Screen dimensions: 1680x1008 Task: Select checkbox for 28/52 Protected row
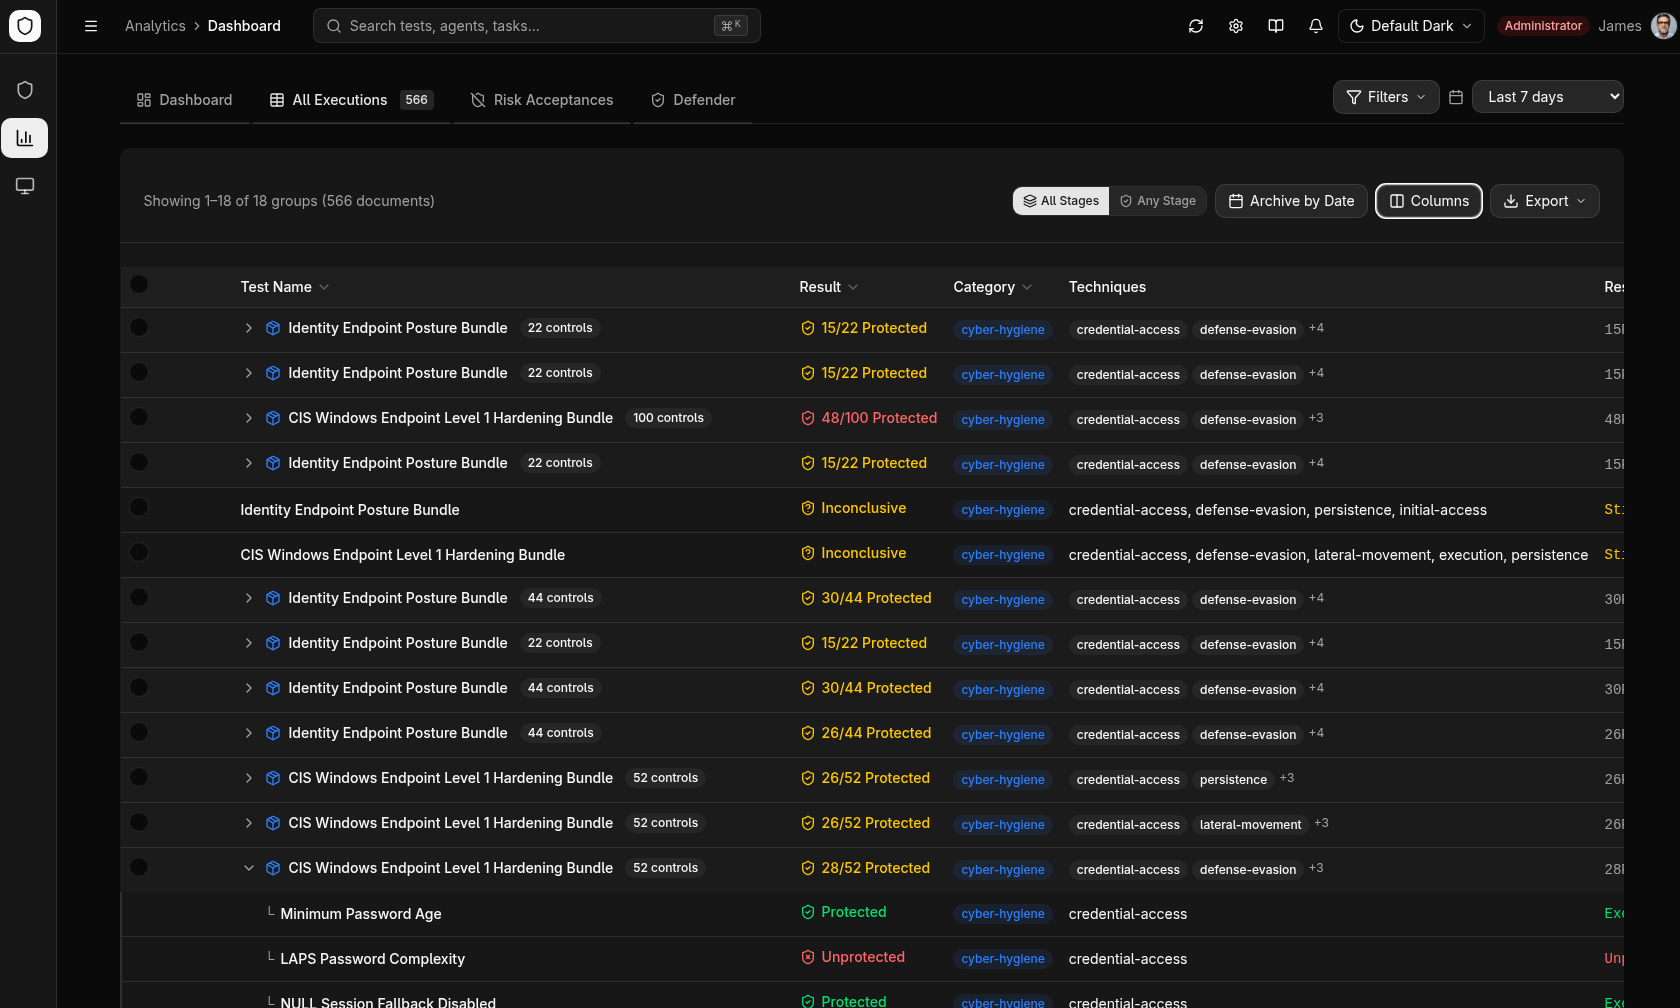[x=139, y=867]
